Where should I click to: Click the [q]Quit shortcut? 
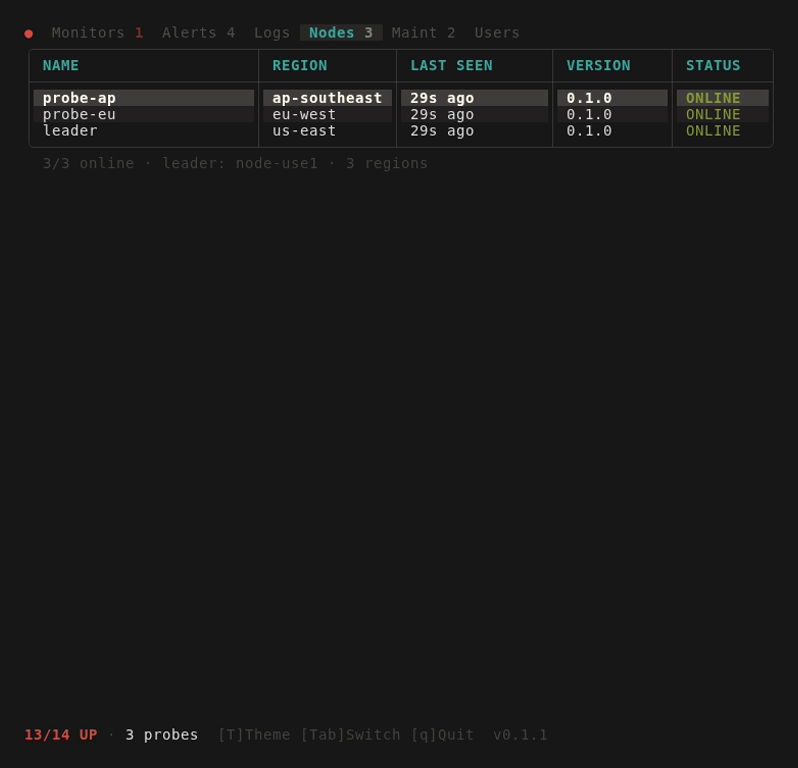tap(442, 735)
